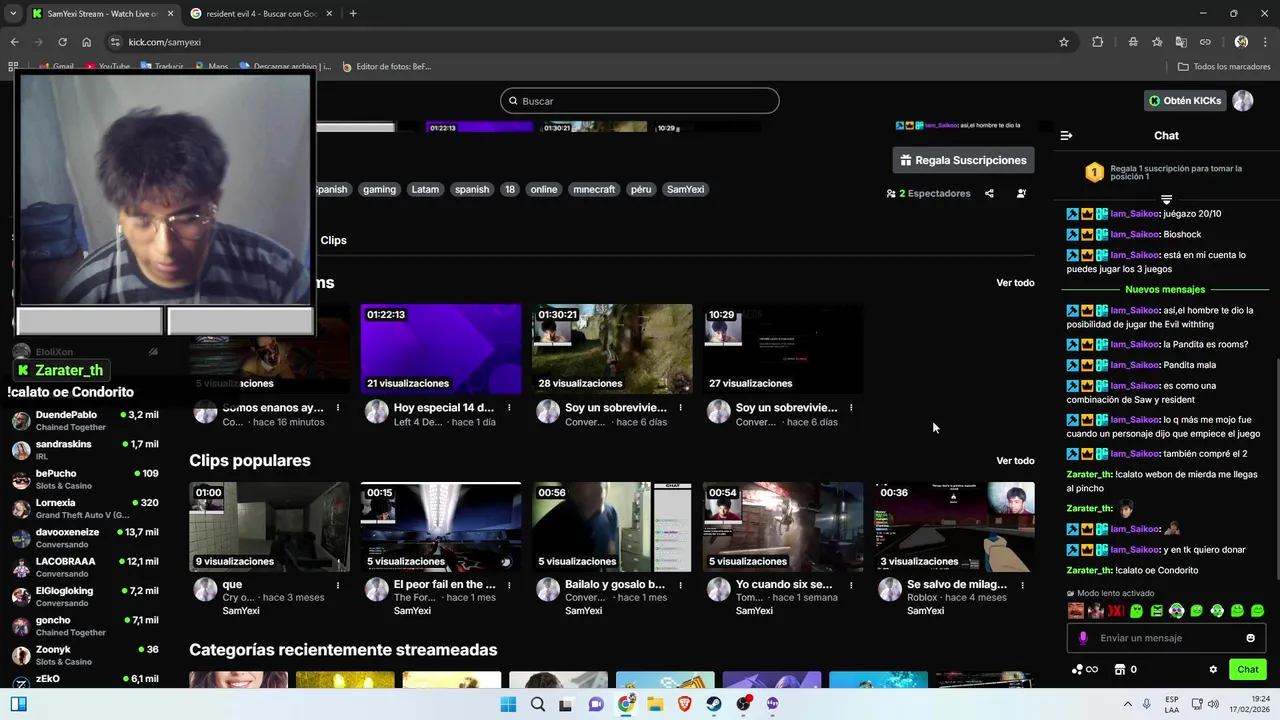Open options for 'Se salvo de milag...' clip
The image size is (1280, 720).
1022,585
